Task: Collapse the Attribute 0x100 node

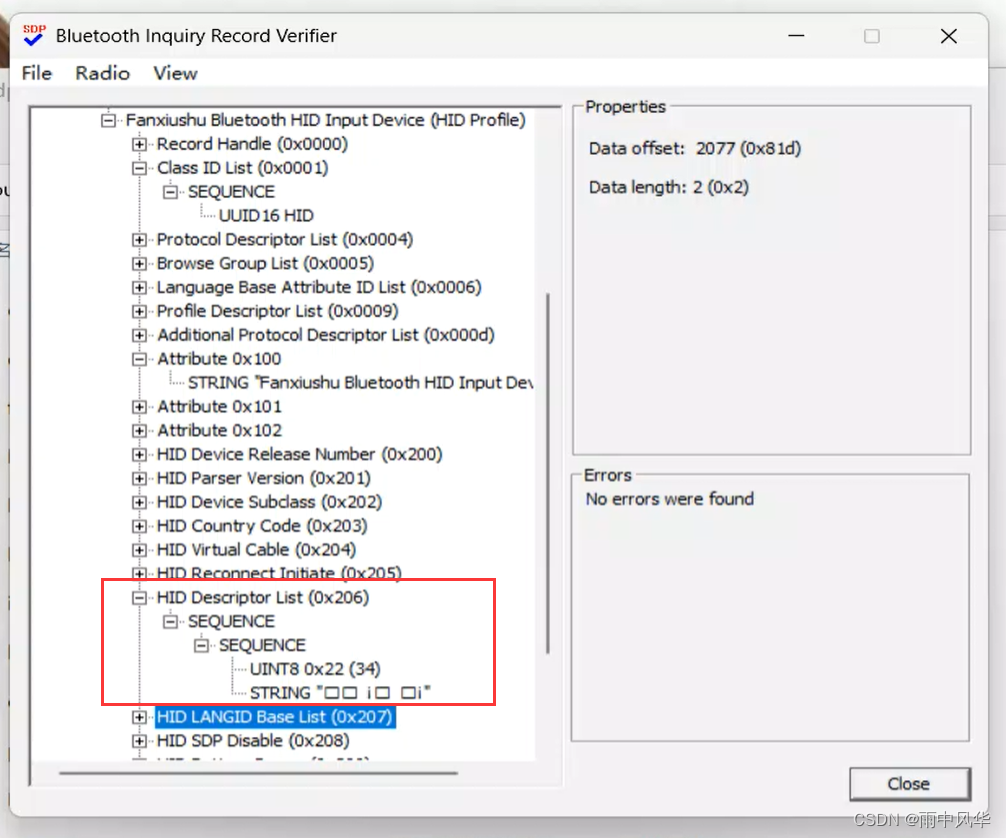Action: (x=139, y=359)
